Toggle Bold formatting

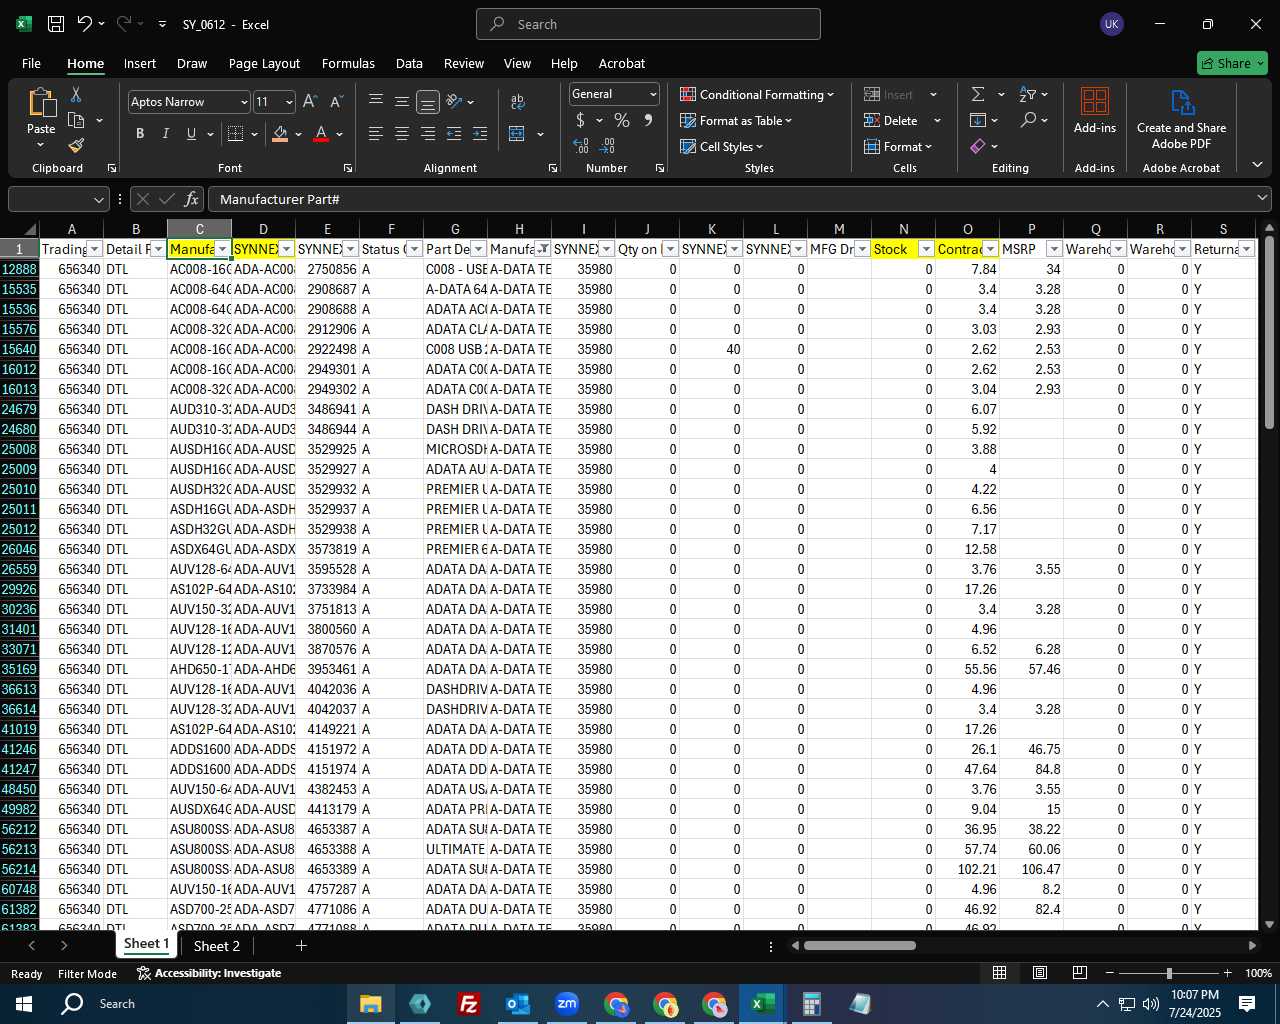point(140,133)
